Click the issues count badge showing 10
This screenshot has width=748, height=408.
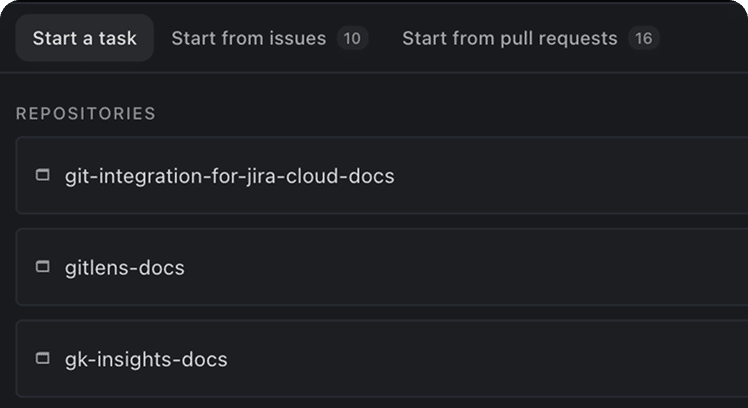point(352,38)
